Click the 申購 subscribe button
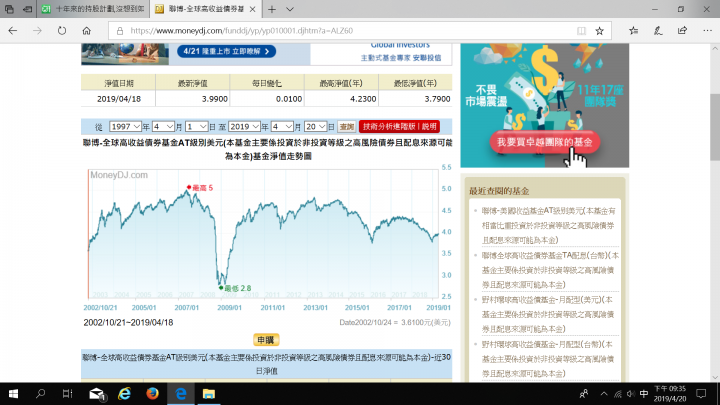Image resolution: width=720 pixels, height=405 pixels. (266, 340)
